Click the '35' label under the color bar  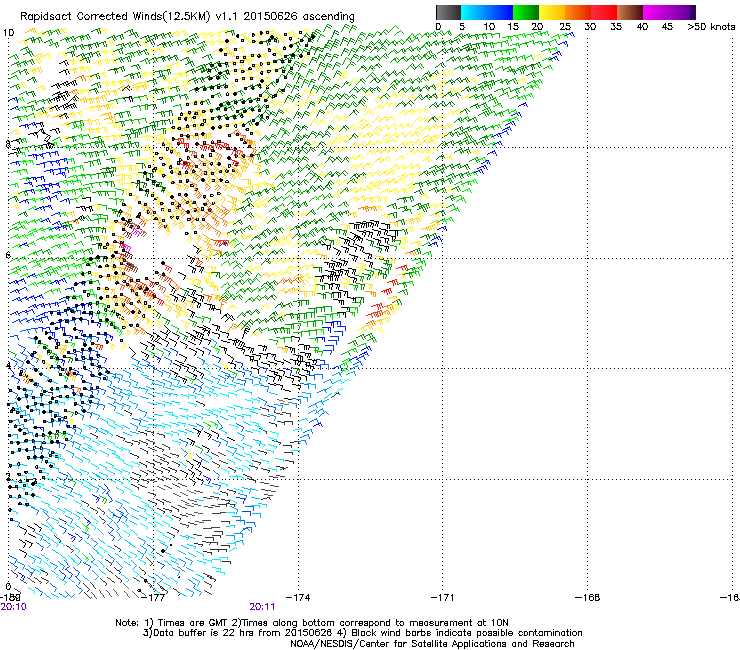coord(616,27)
